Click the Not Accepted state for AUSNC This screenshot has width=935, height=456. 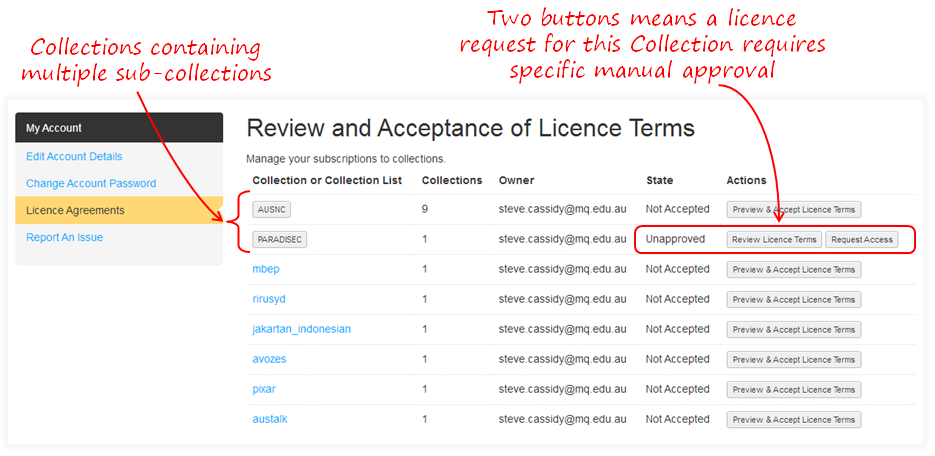[x=677, y=209]
